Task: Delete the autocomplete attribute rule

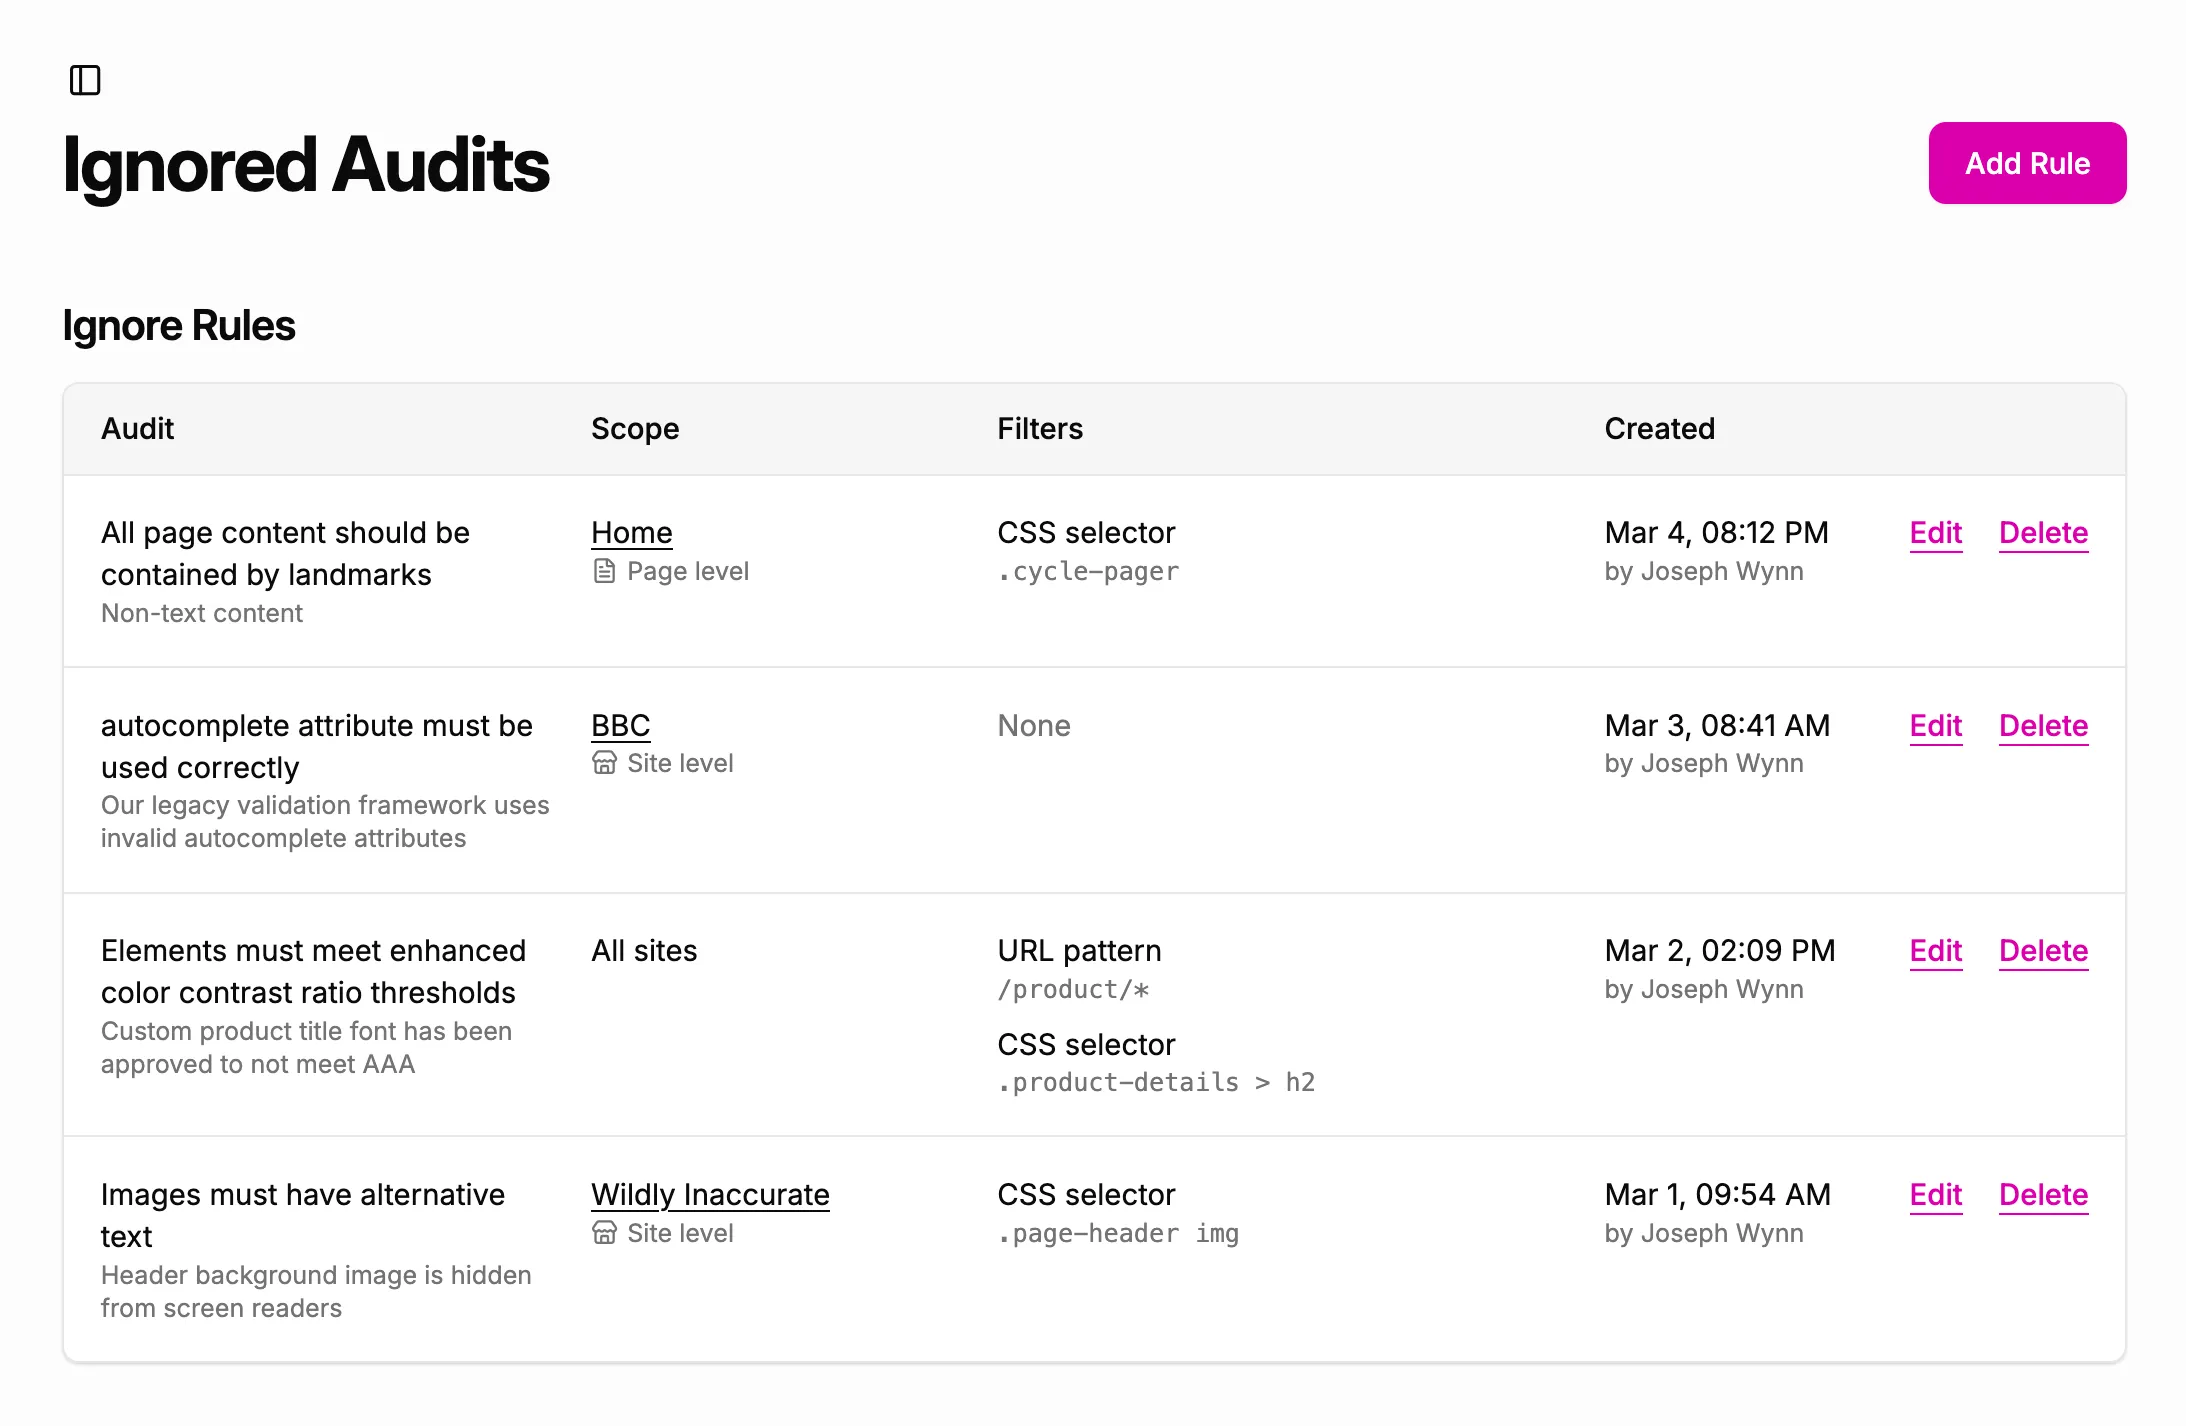Action: [2043, 726]
